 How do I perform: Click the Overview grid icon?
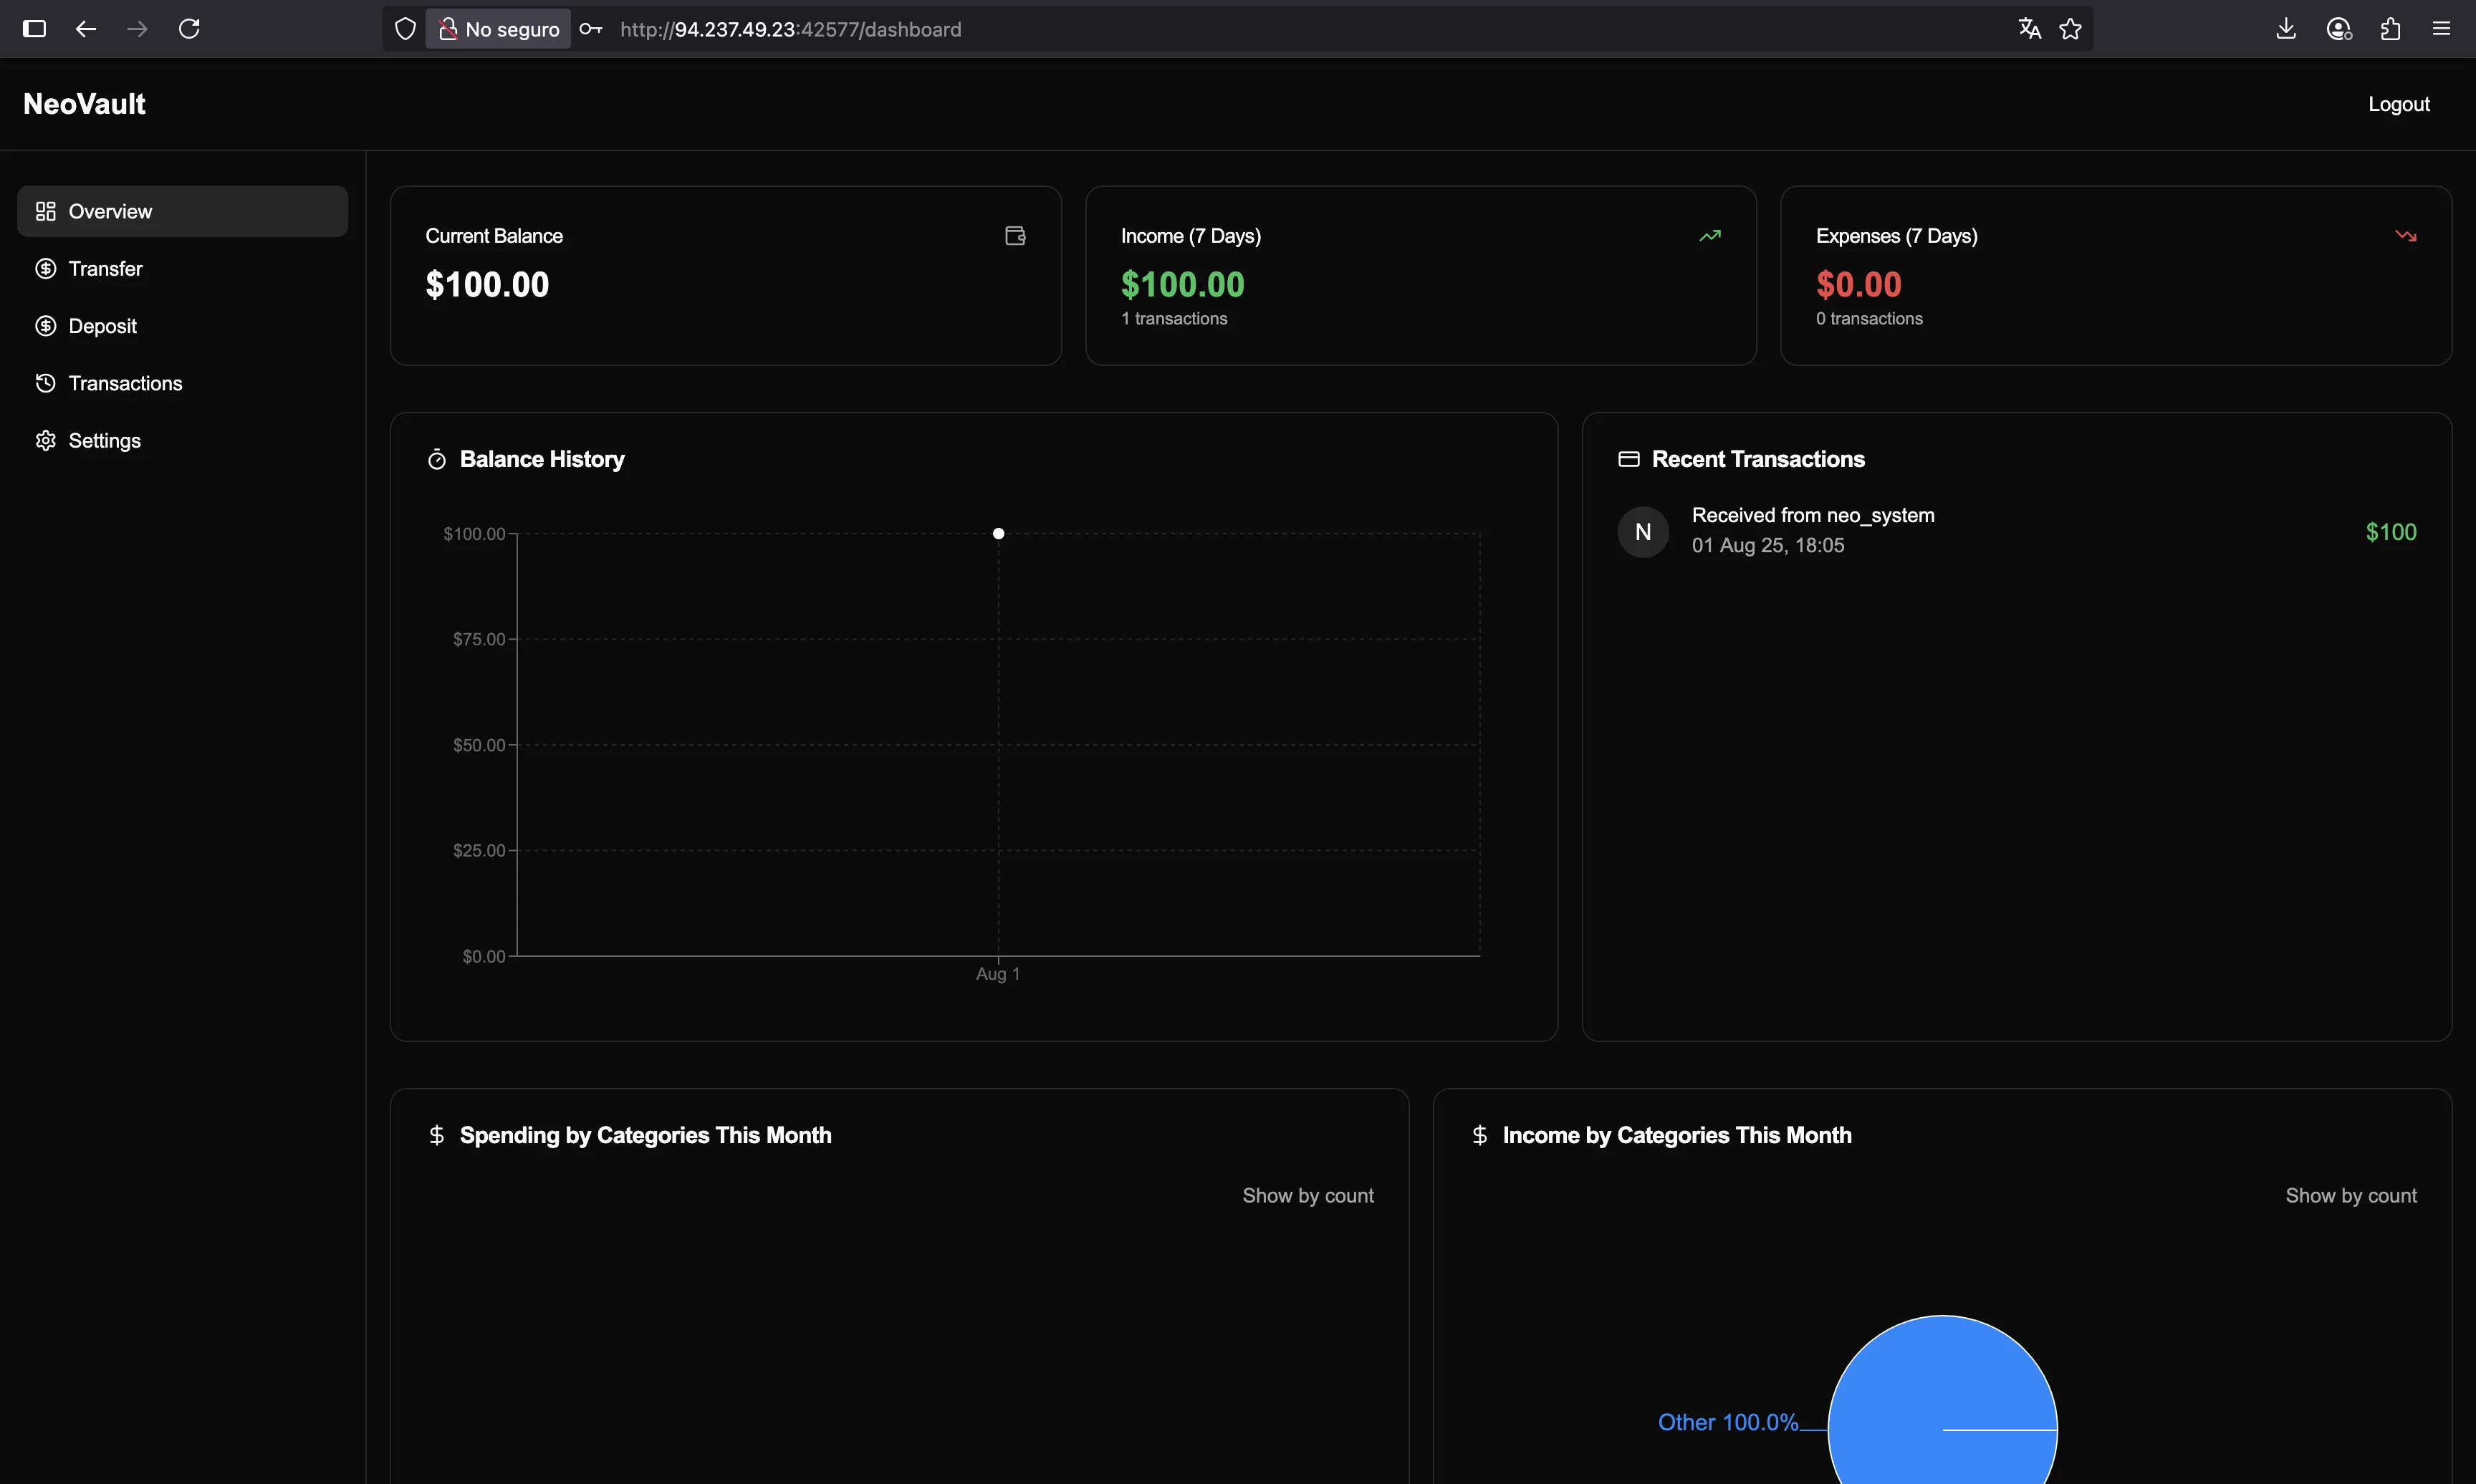point(45,211)
